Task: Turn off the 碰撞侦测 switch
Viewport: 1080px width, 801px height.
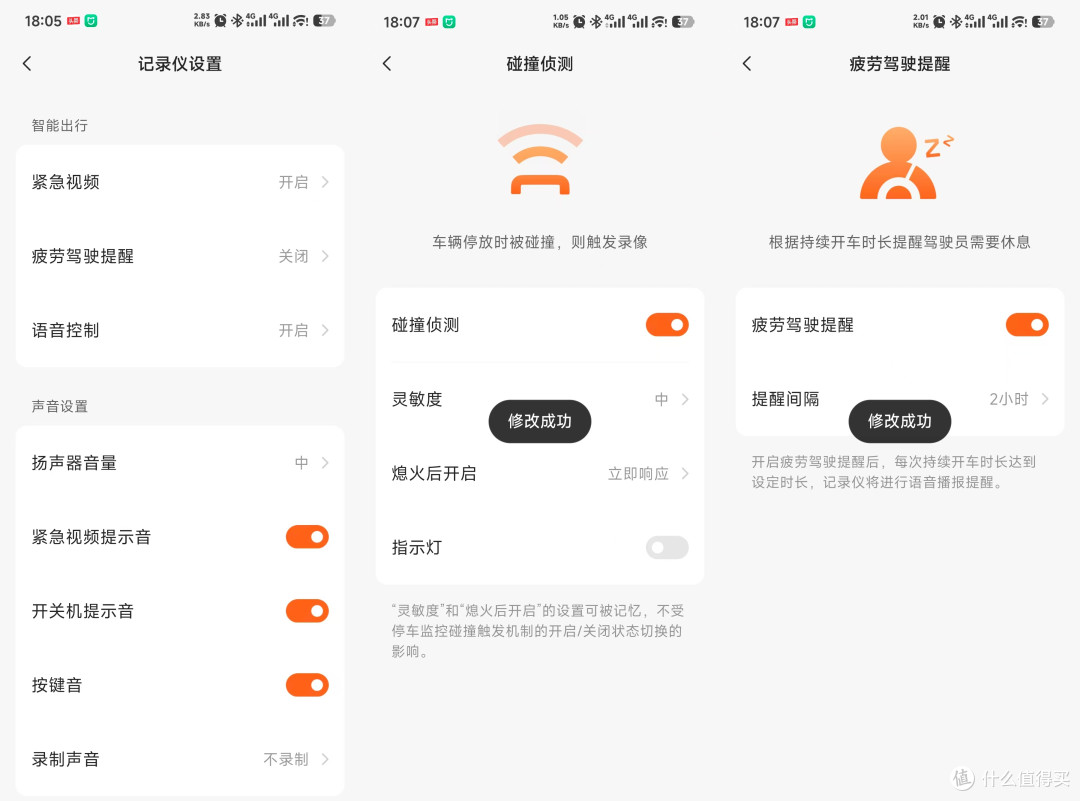Action: pyautogui.click(x=667, y=325)
